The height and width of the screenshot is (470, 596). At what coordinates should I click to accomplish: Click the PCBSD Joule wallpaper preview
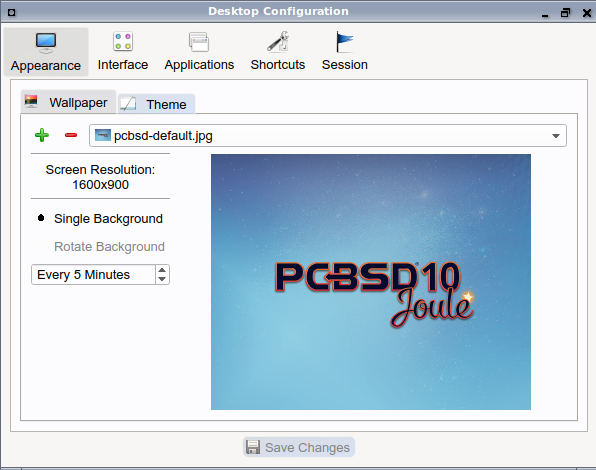[371, 282]
